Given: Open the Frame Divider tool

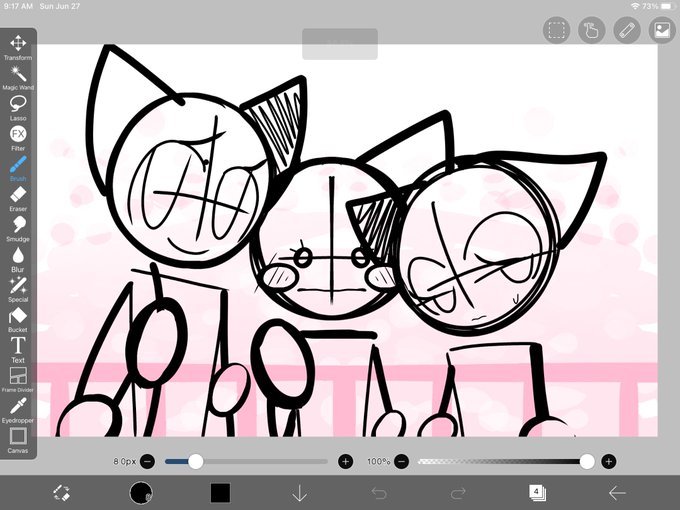Looking at the screenshot, I should (18, 380).
